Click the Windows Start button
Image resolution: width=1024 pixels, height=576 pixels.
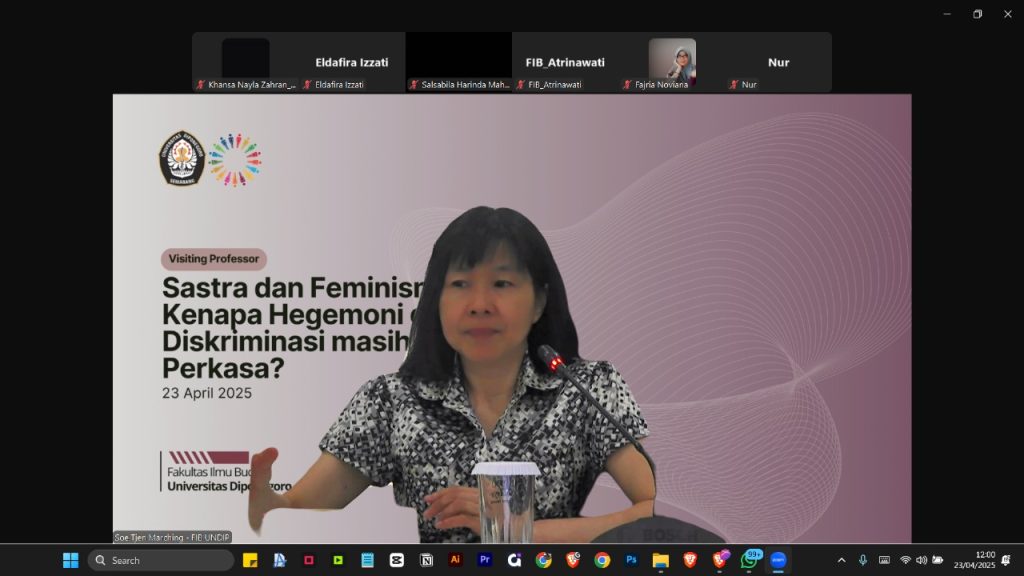71,560
